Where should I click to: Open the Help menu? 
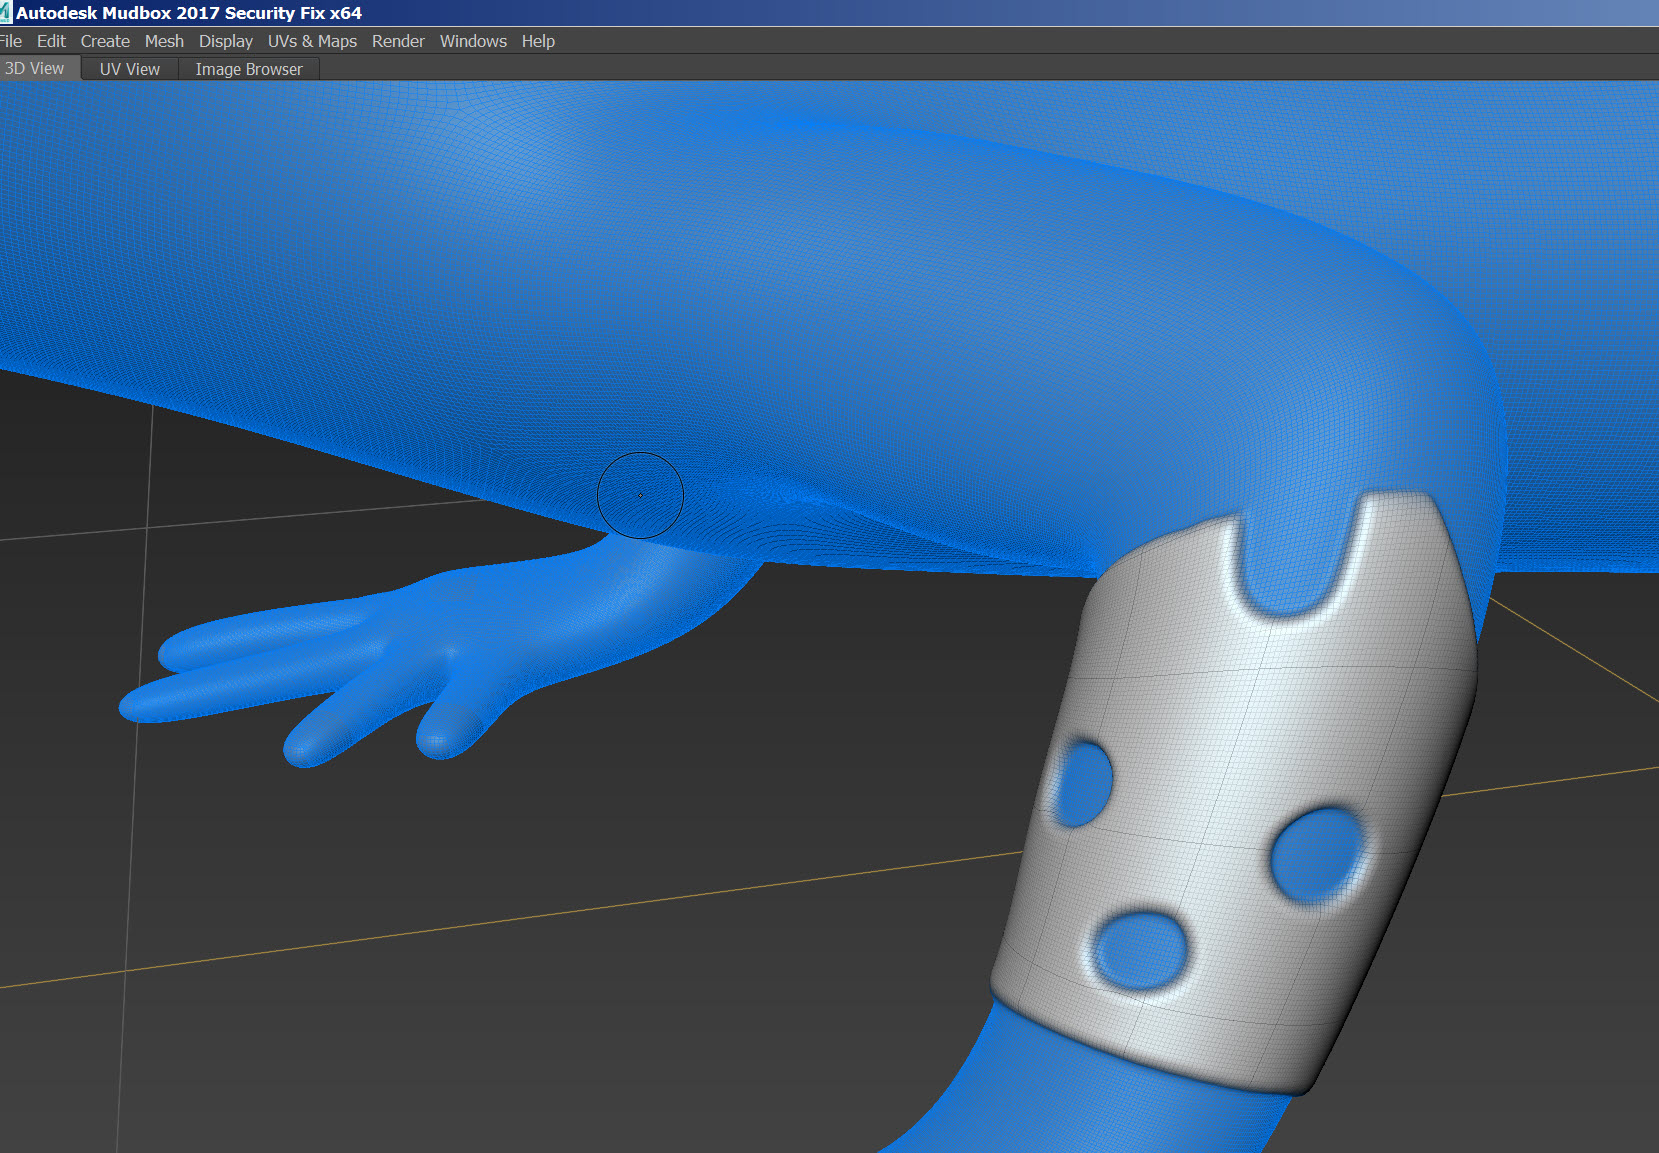538,41
